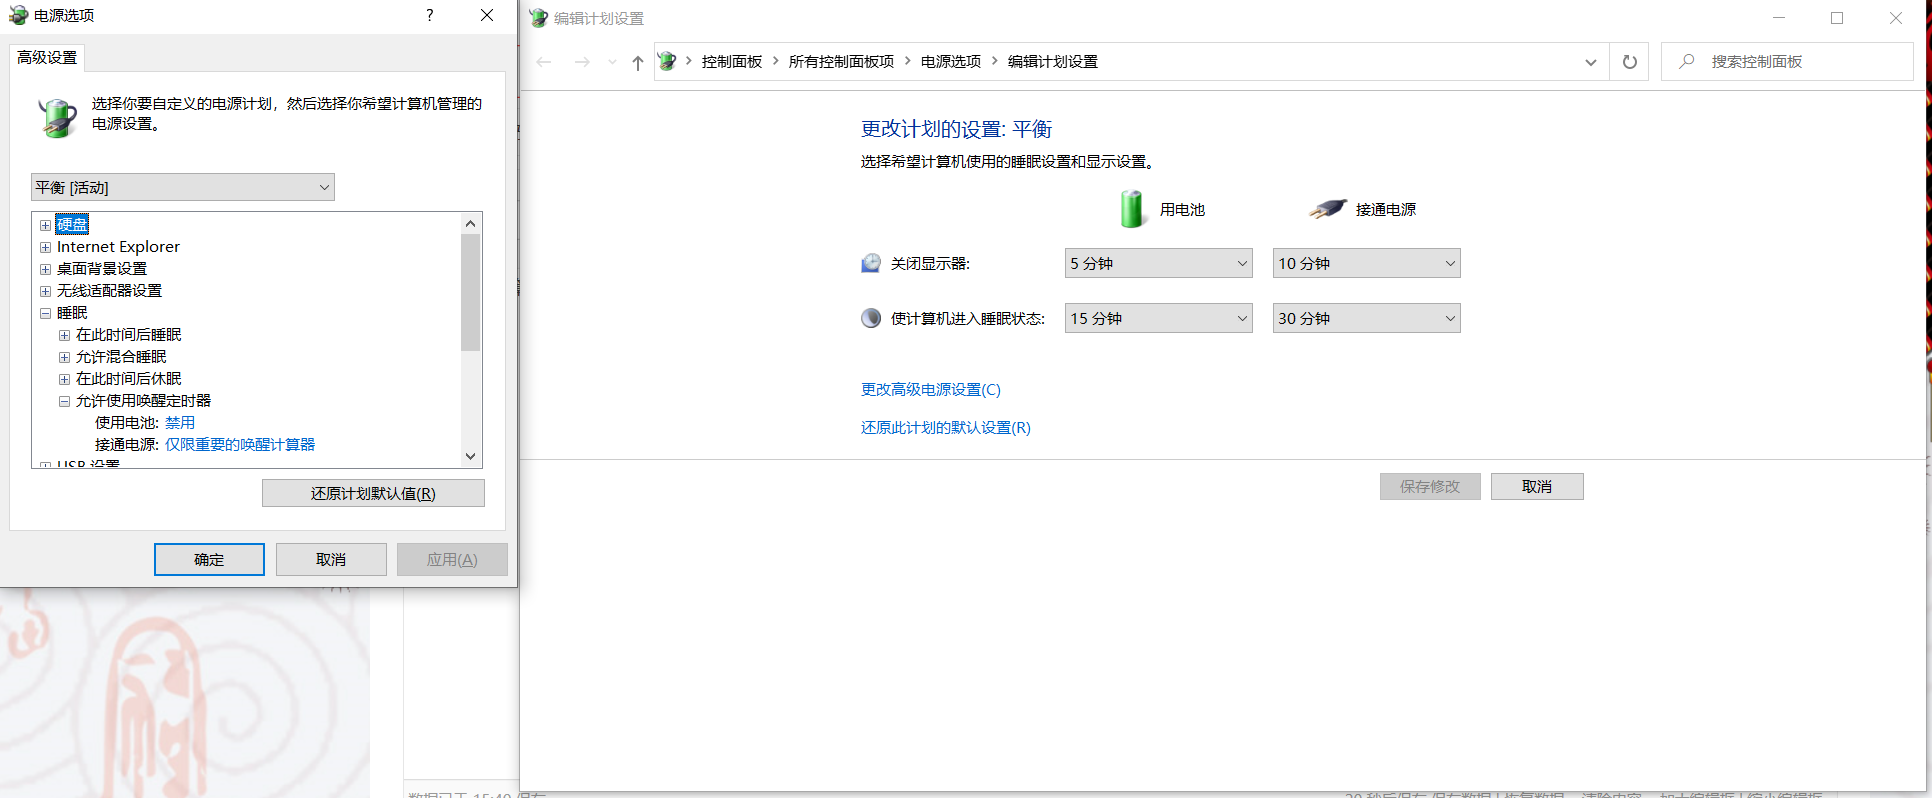Select the 硬盘 tree item
This screenshot has width=1932, height=798.
coord(72,224)
